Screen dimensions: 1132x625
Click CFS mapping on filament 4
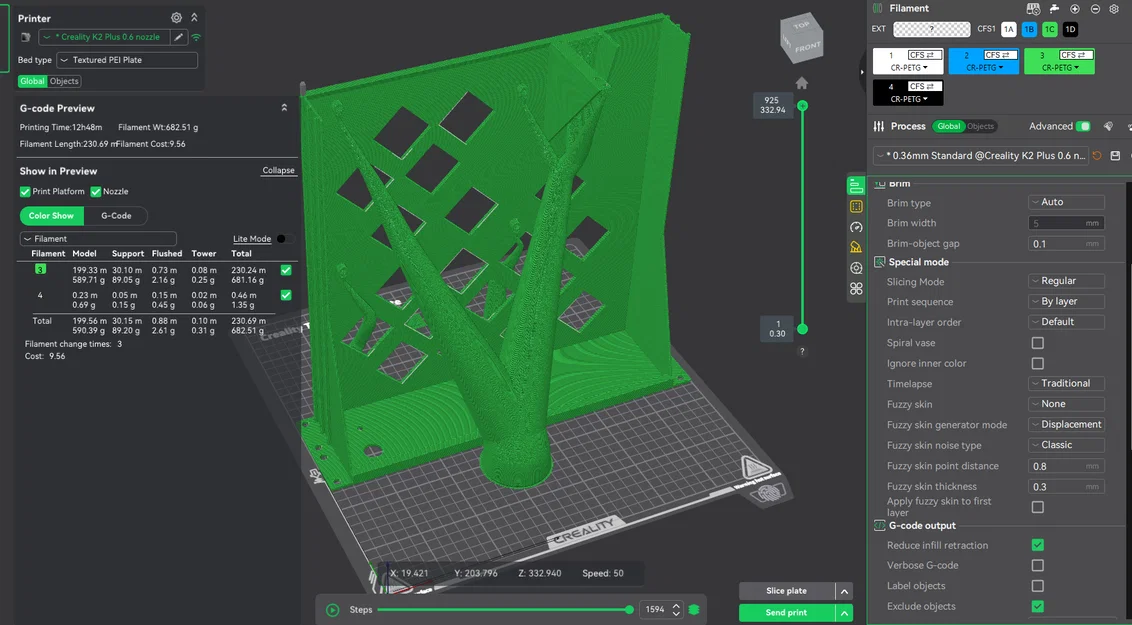coord(924,86)
